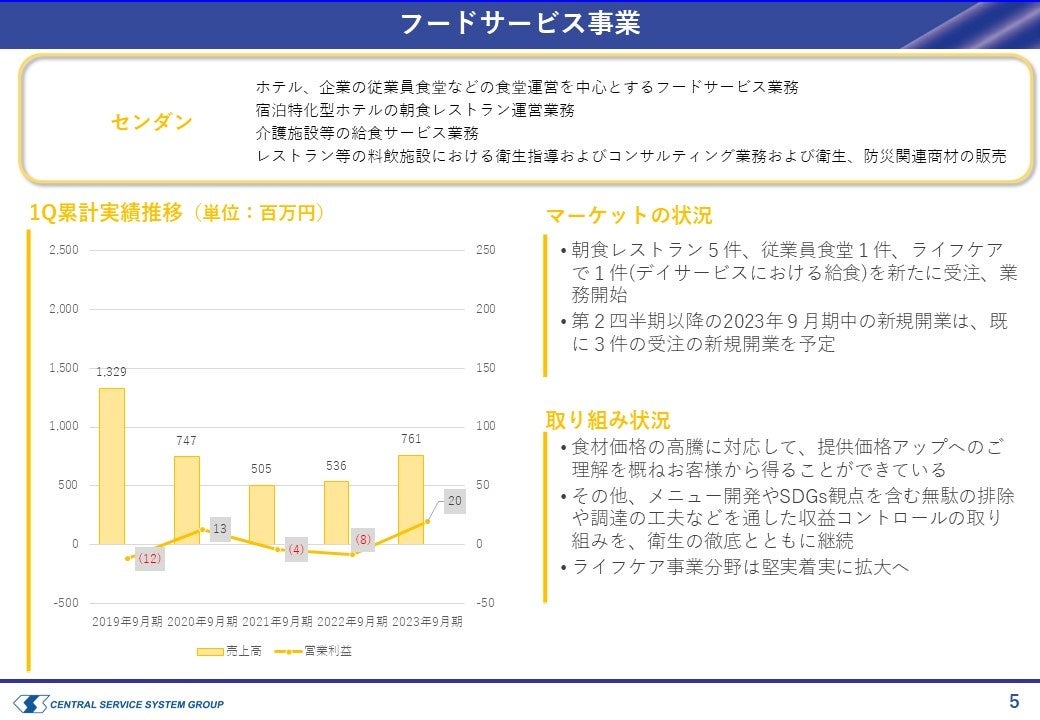
Task: Click the 売上高 legend swatch
Action: [x=210, y=652]
